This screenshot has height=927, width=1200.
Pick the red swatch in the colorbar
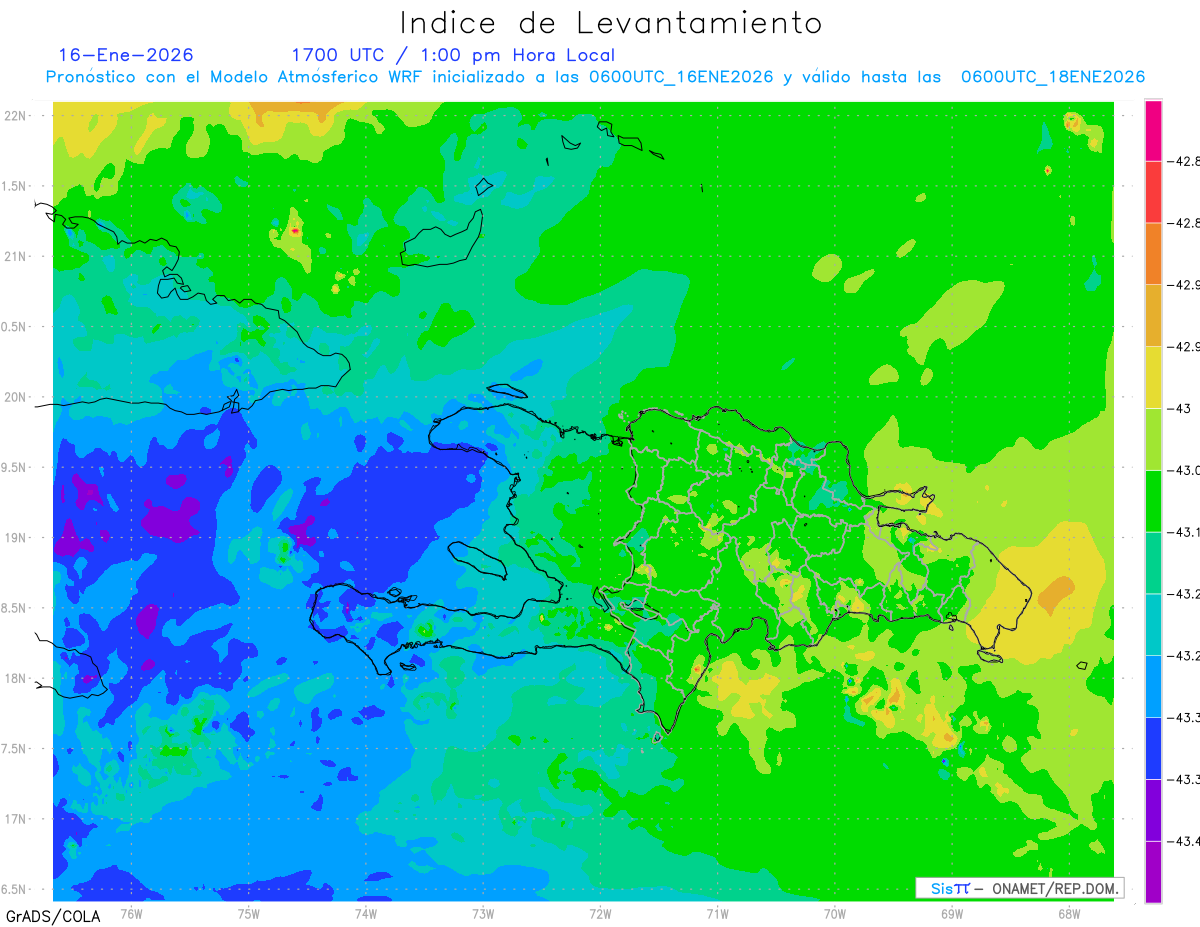pos(1153,191)
